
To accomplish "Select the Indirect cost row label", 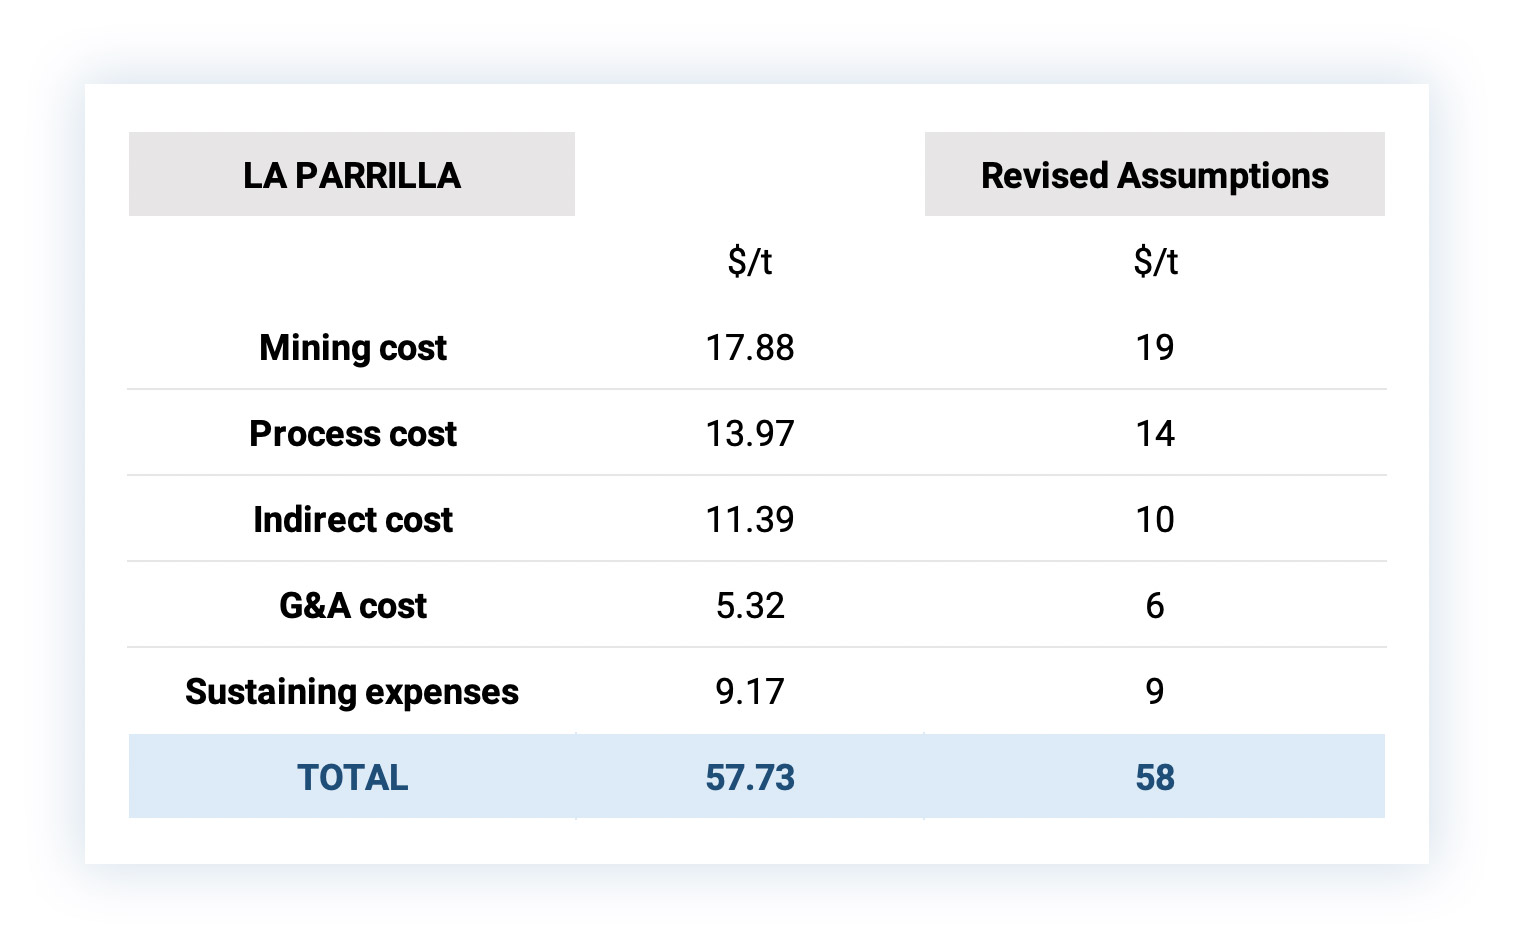I will coord(352,520).
